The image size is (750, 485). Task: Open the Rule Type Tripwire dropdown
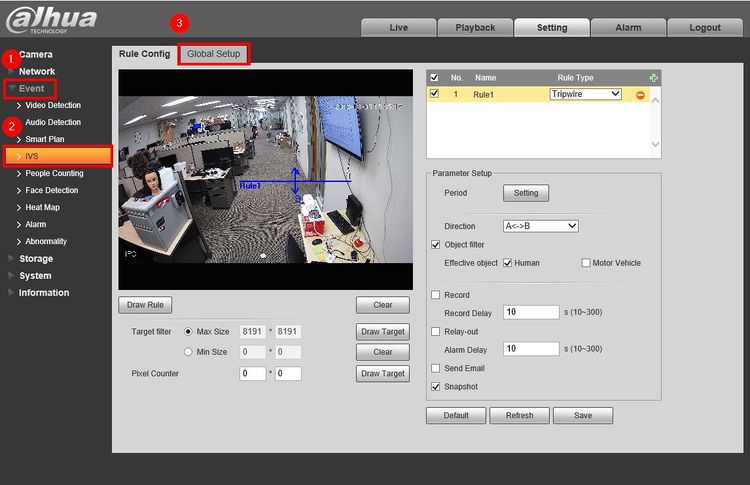coord(585,94)
